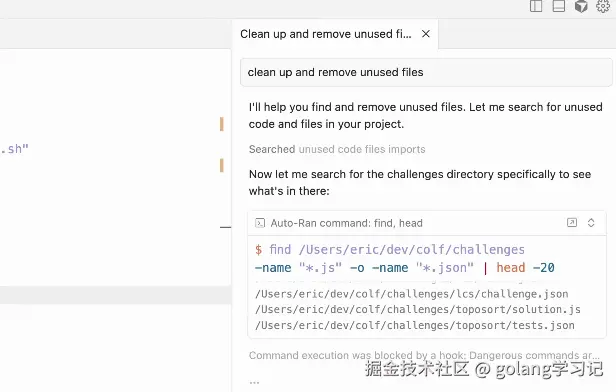Click the cube icon in top bar
616x392 pixels.
[x=581, y=6]
